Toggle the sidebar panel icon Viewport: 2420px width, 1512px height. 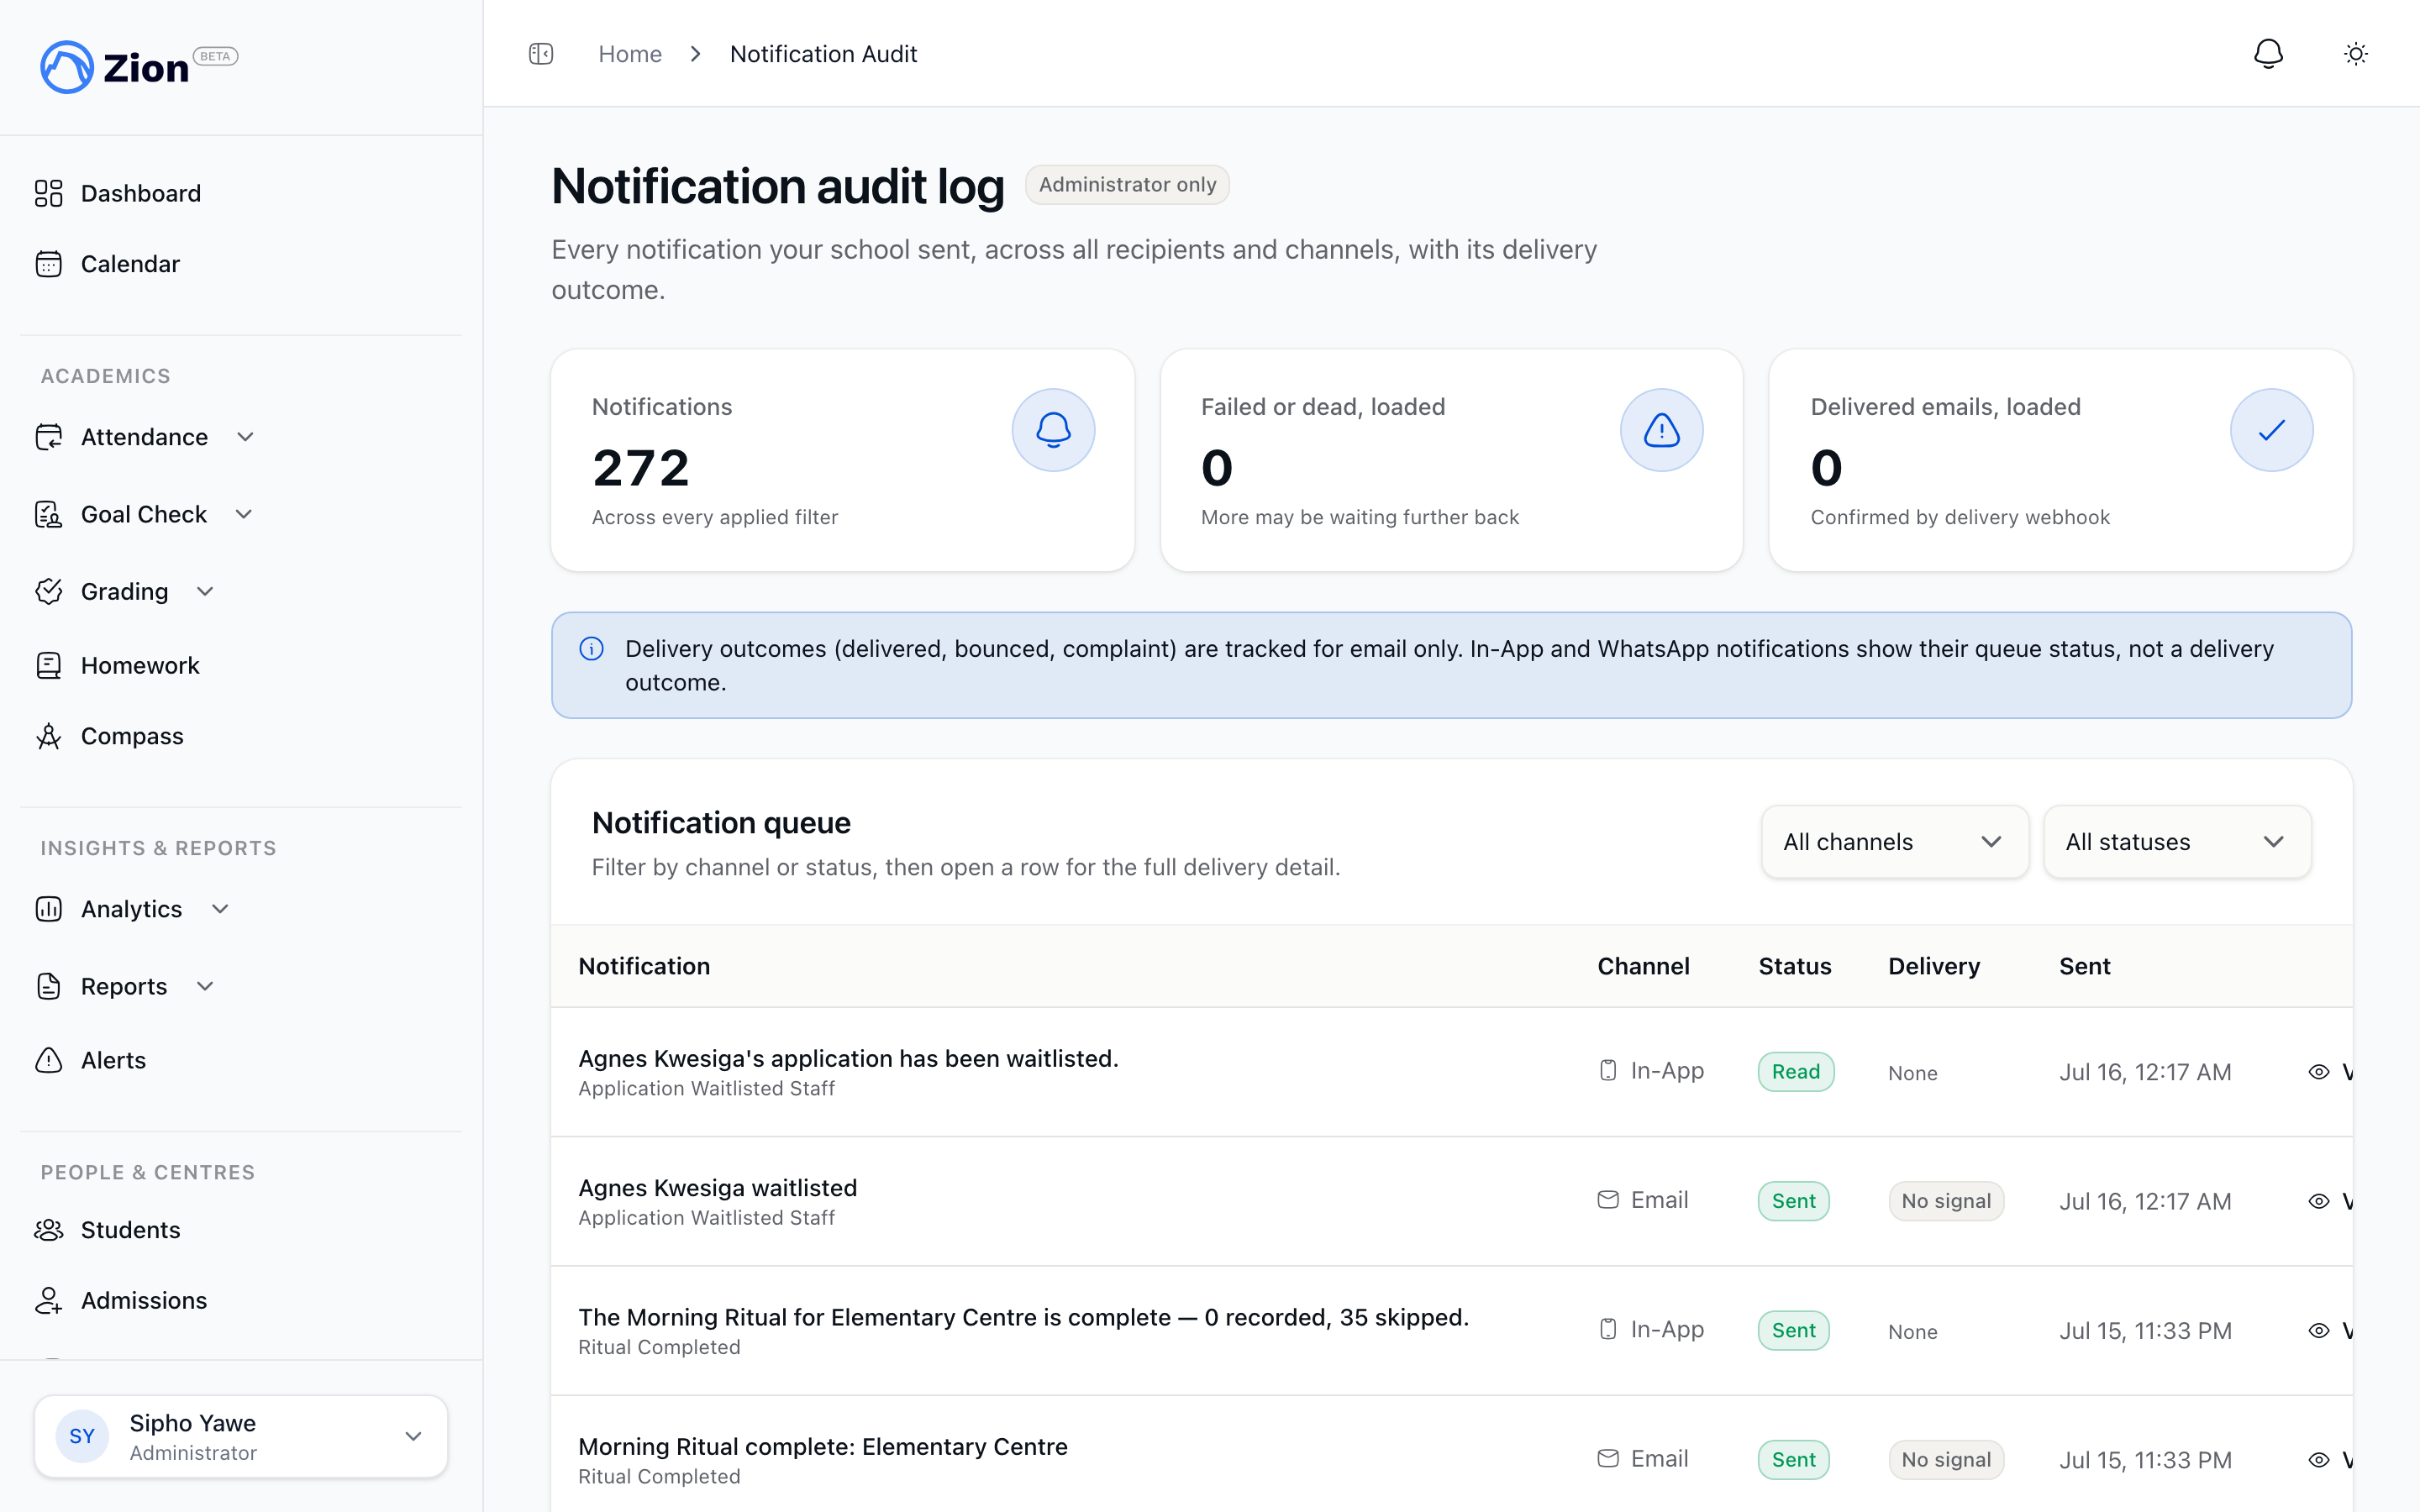541,54
